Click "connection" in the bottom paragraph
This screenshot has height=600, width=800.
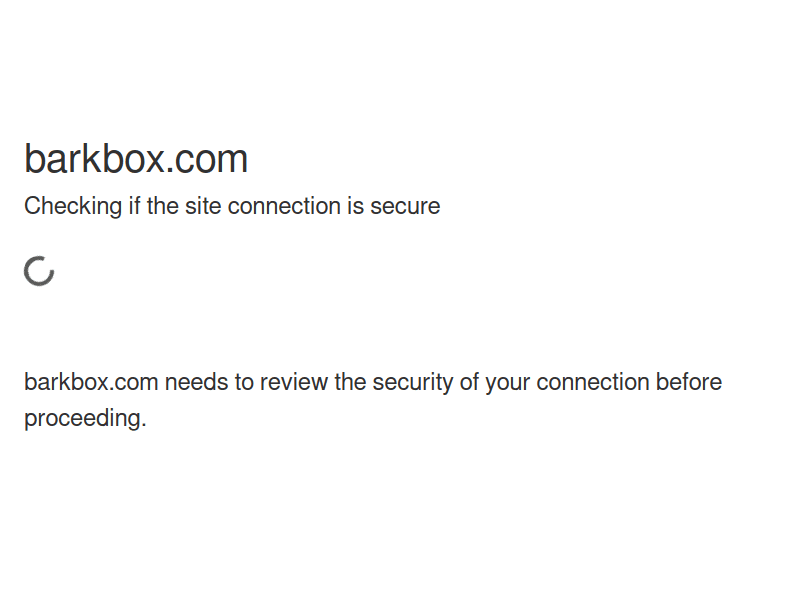click(593, 382)
